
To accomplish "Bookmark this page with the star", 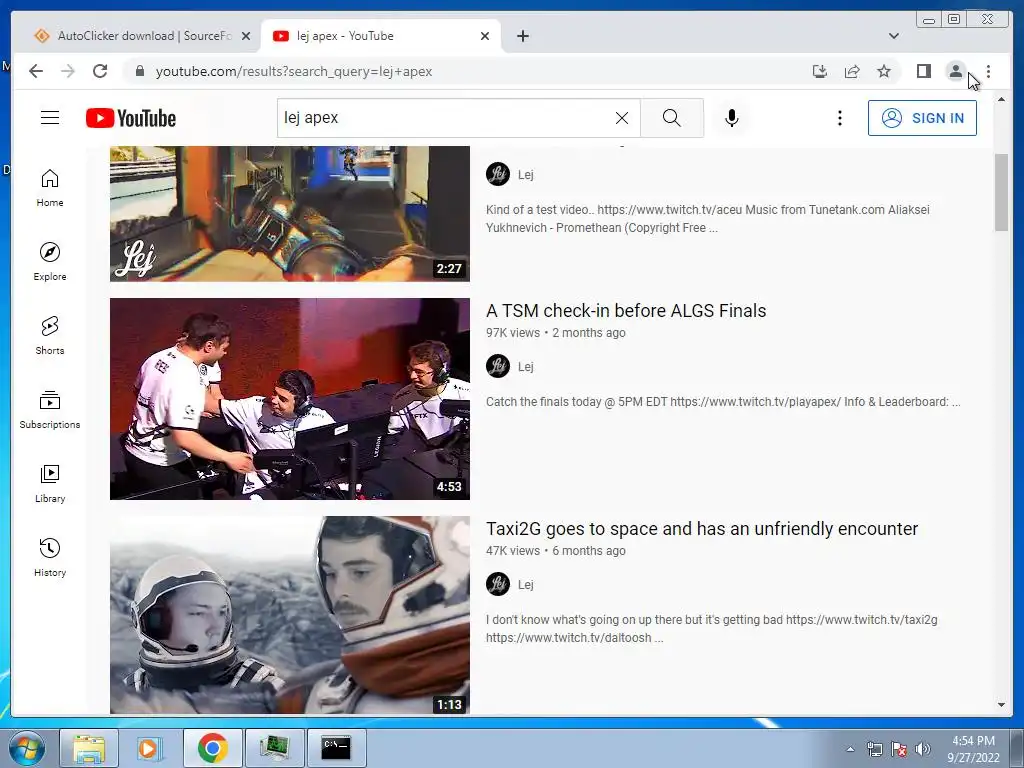I will point(884,71).
